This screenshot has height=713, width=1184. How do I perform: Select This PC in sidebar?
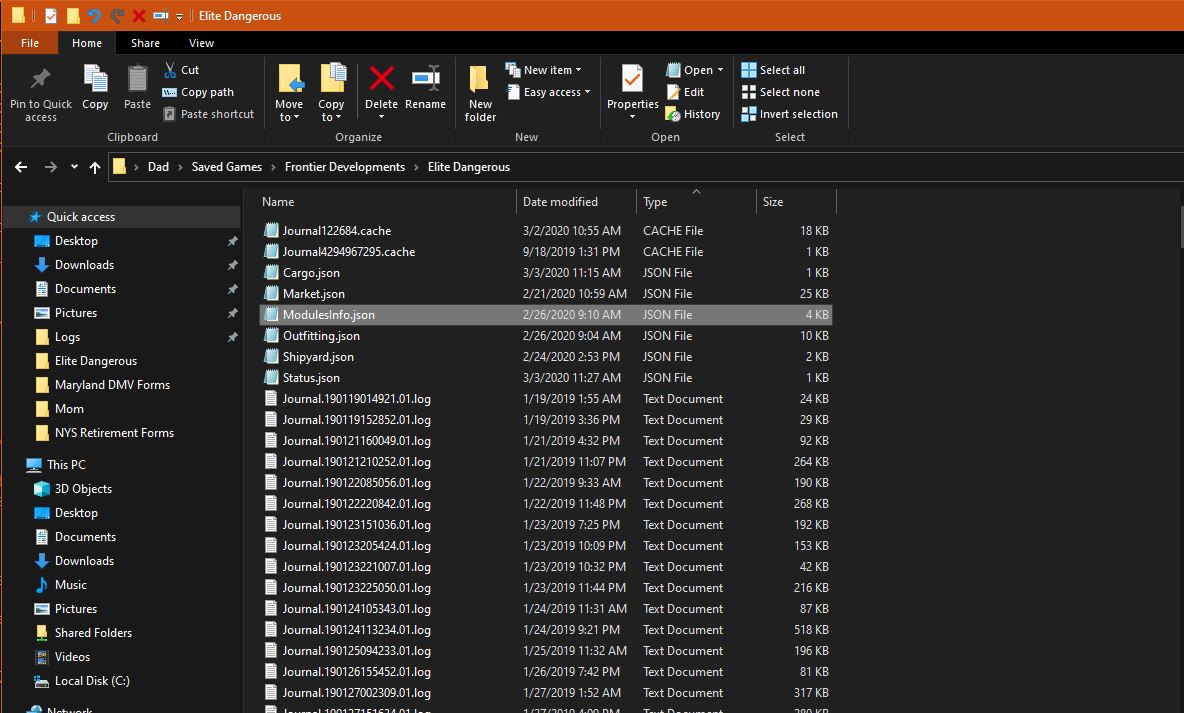pyautogui.click(x=66, y=465)
